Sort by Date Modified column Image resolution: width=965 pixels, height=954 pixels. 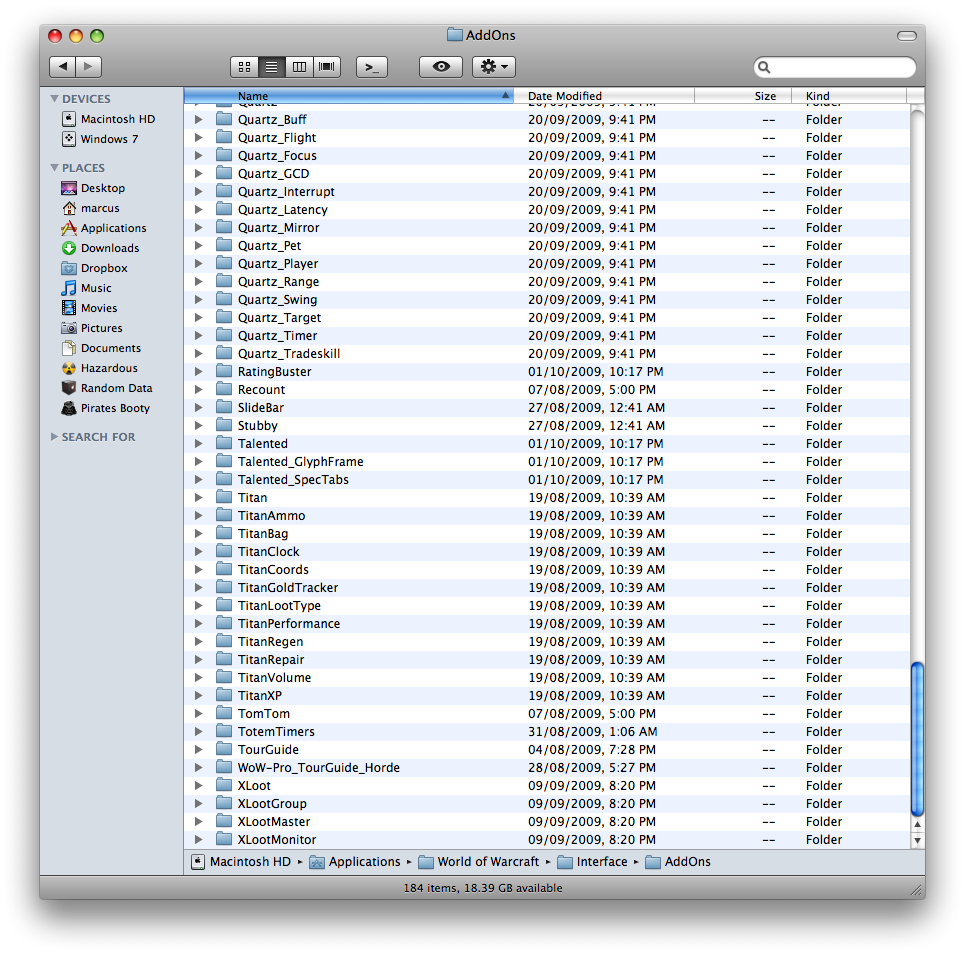604,95
